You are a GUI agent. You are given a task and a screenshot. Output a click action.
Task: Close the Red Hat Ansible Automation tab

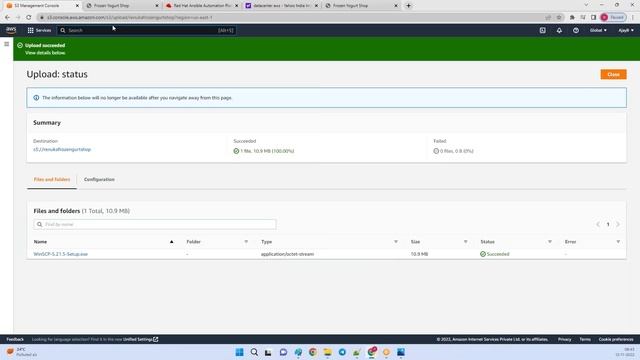(x=236, y=6)
